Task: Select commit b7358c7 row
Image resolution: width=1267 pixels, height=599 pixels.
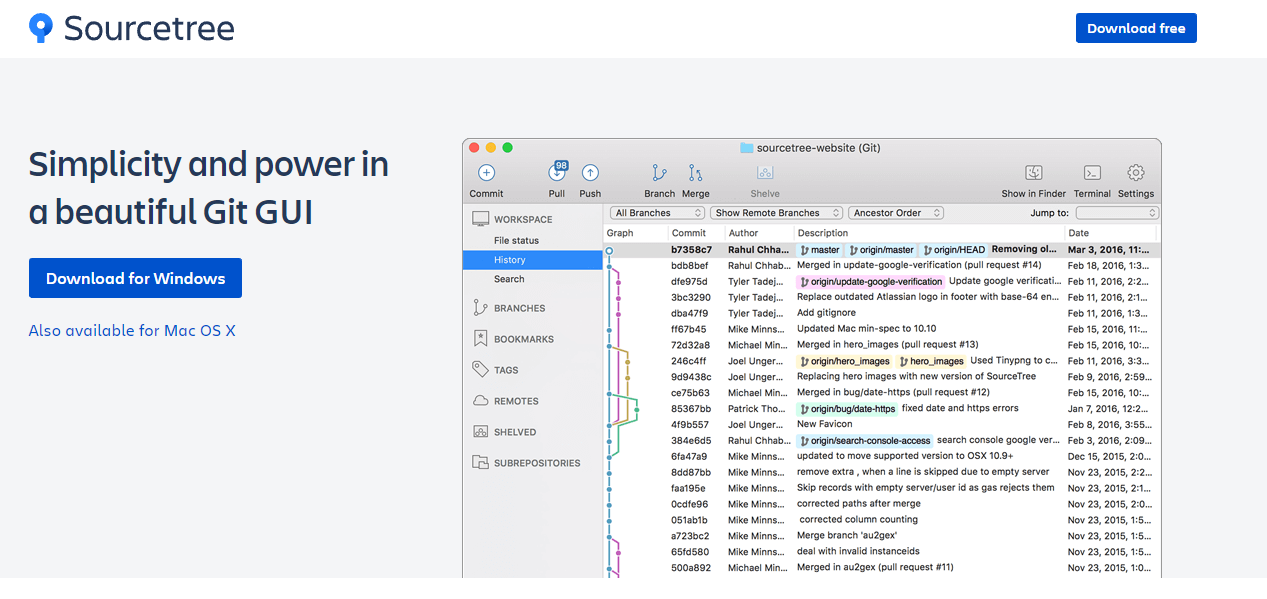Action: 882,250
